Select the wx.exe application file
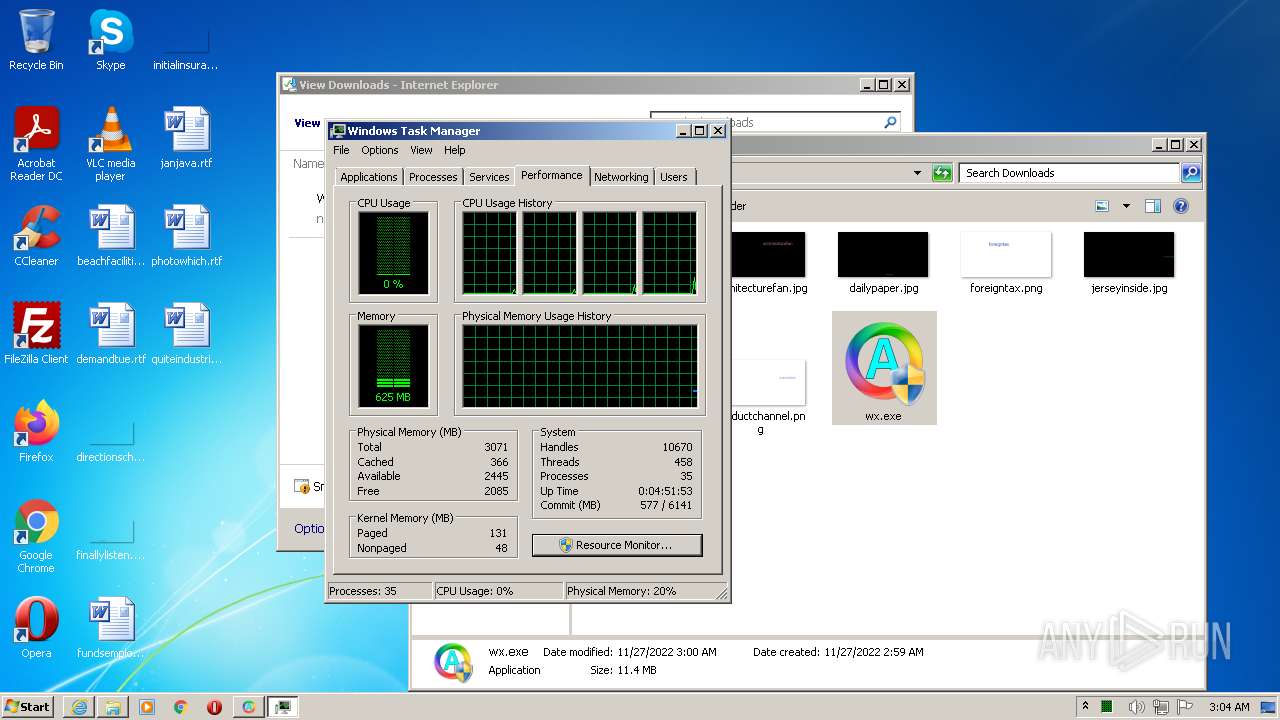Image resolution: width=1280 pixels, height=720 pixels. point(884,367)
